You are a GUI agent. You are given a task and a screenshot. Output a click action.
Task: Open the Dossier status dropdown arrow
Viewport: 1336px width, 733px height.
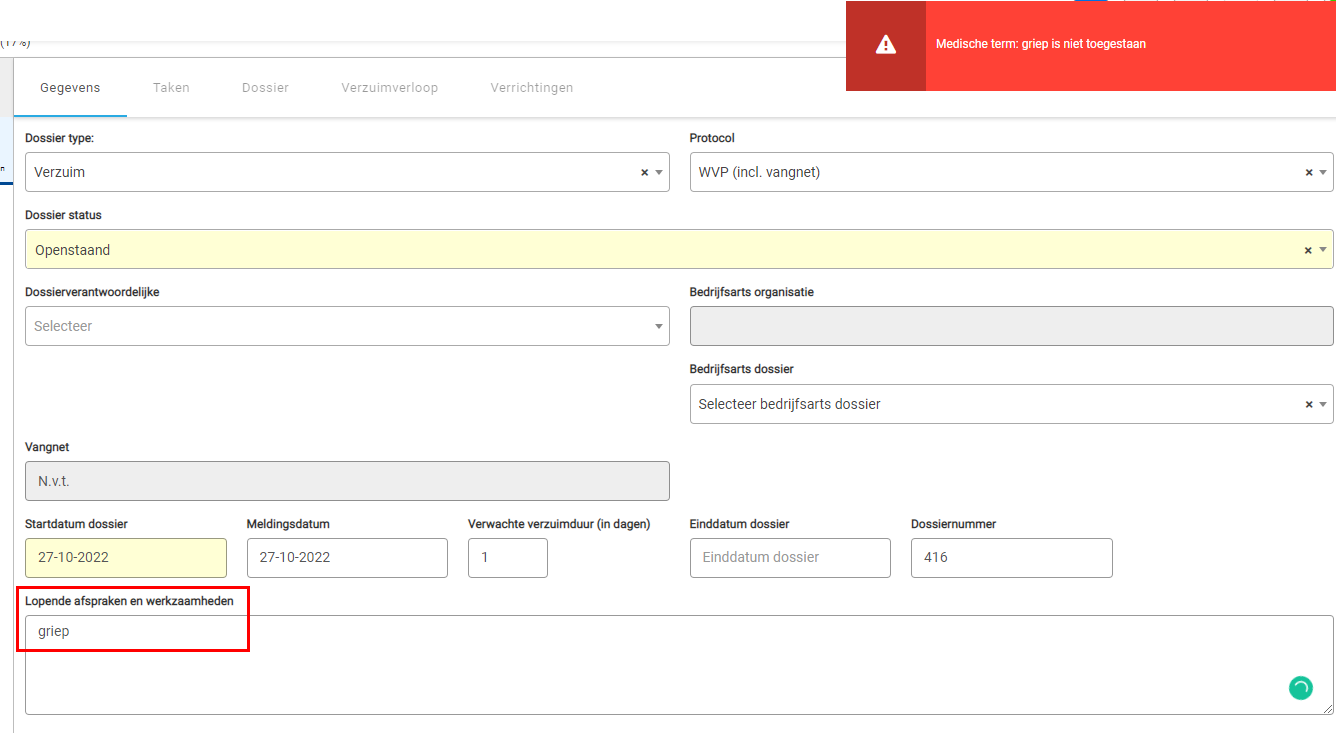click(x=1323, y=250)
